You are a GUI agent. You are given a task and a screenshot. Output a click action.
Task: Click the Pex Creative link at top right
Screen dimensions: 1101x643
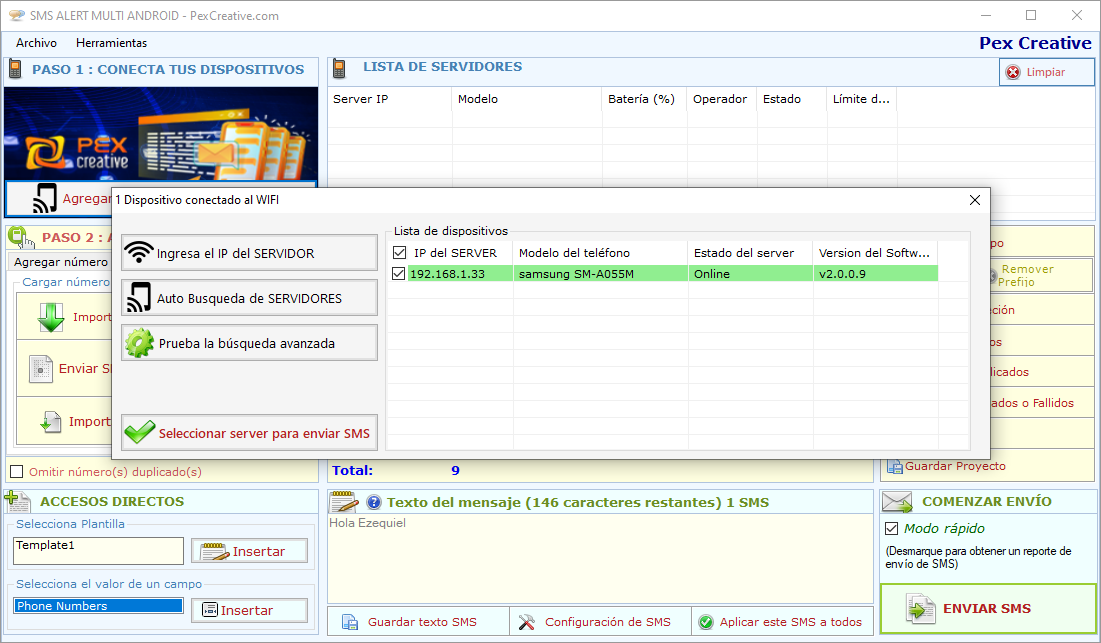pos(1035,43)
